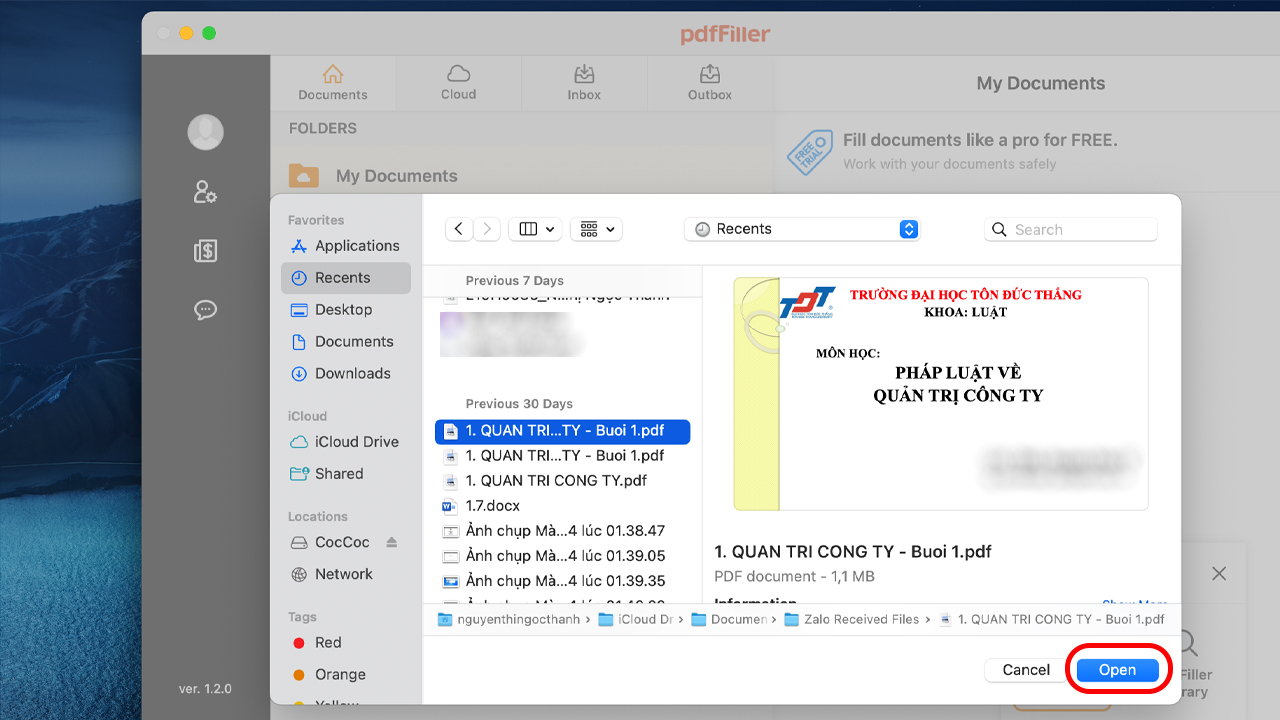Open the Documents tab in pdfFiller

333,82
